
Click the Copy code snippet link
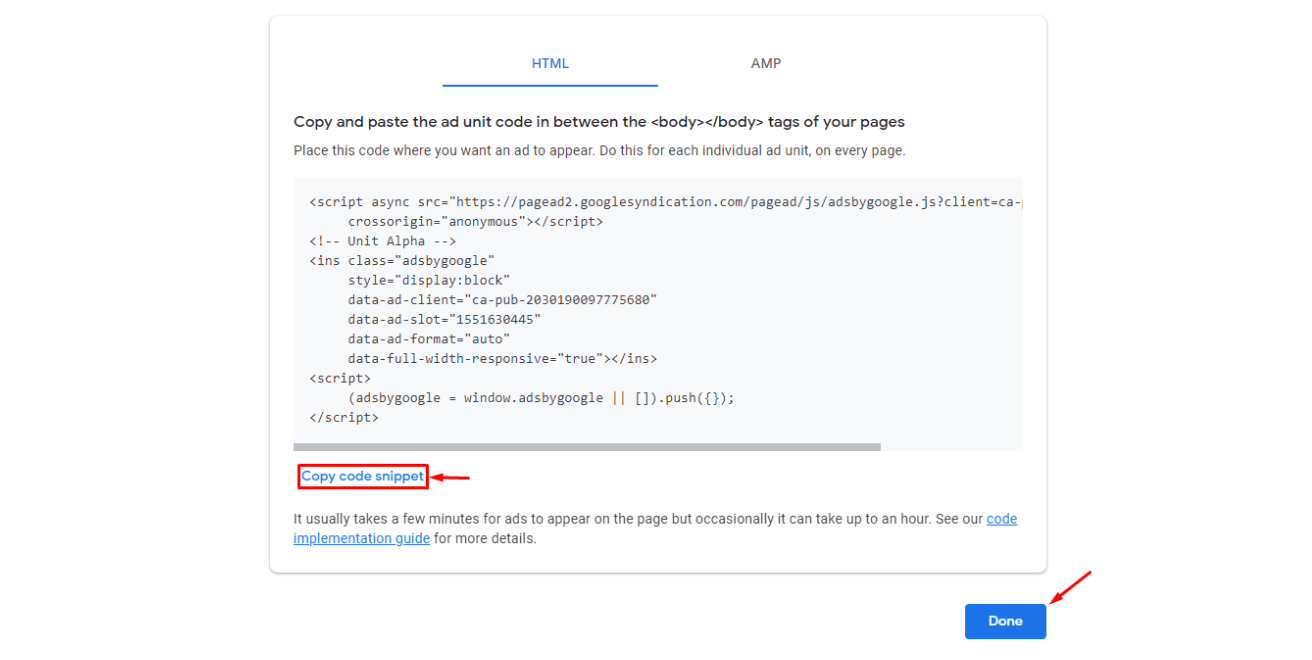362,476
